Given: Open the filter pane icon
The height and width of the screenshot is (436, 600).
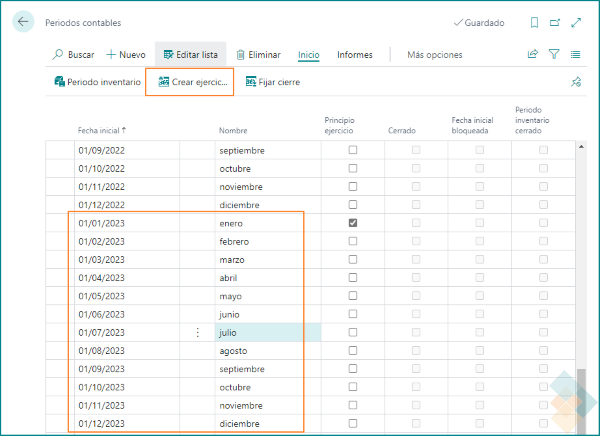Looking at the screenshot, I should click(555, 55).
